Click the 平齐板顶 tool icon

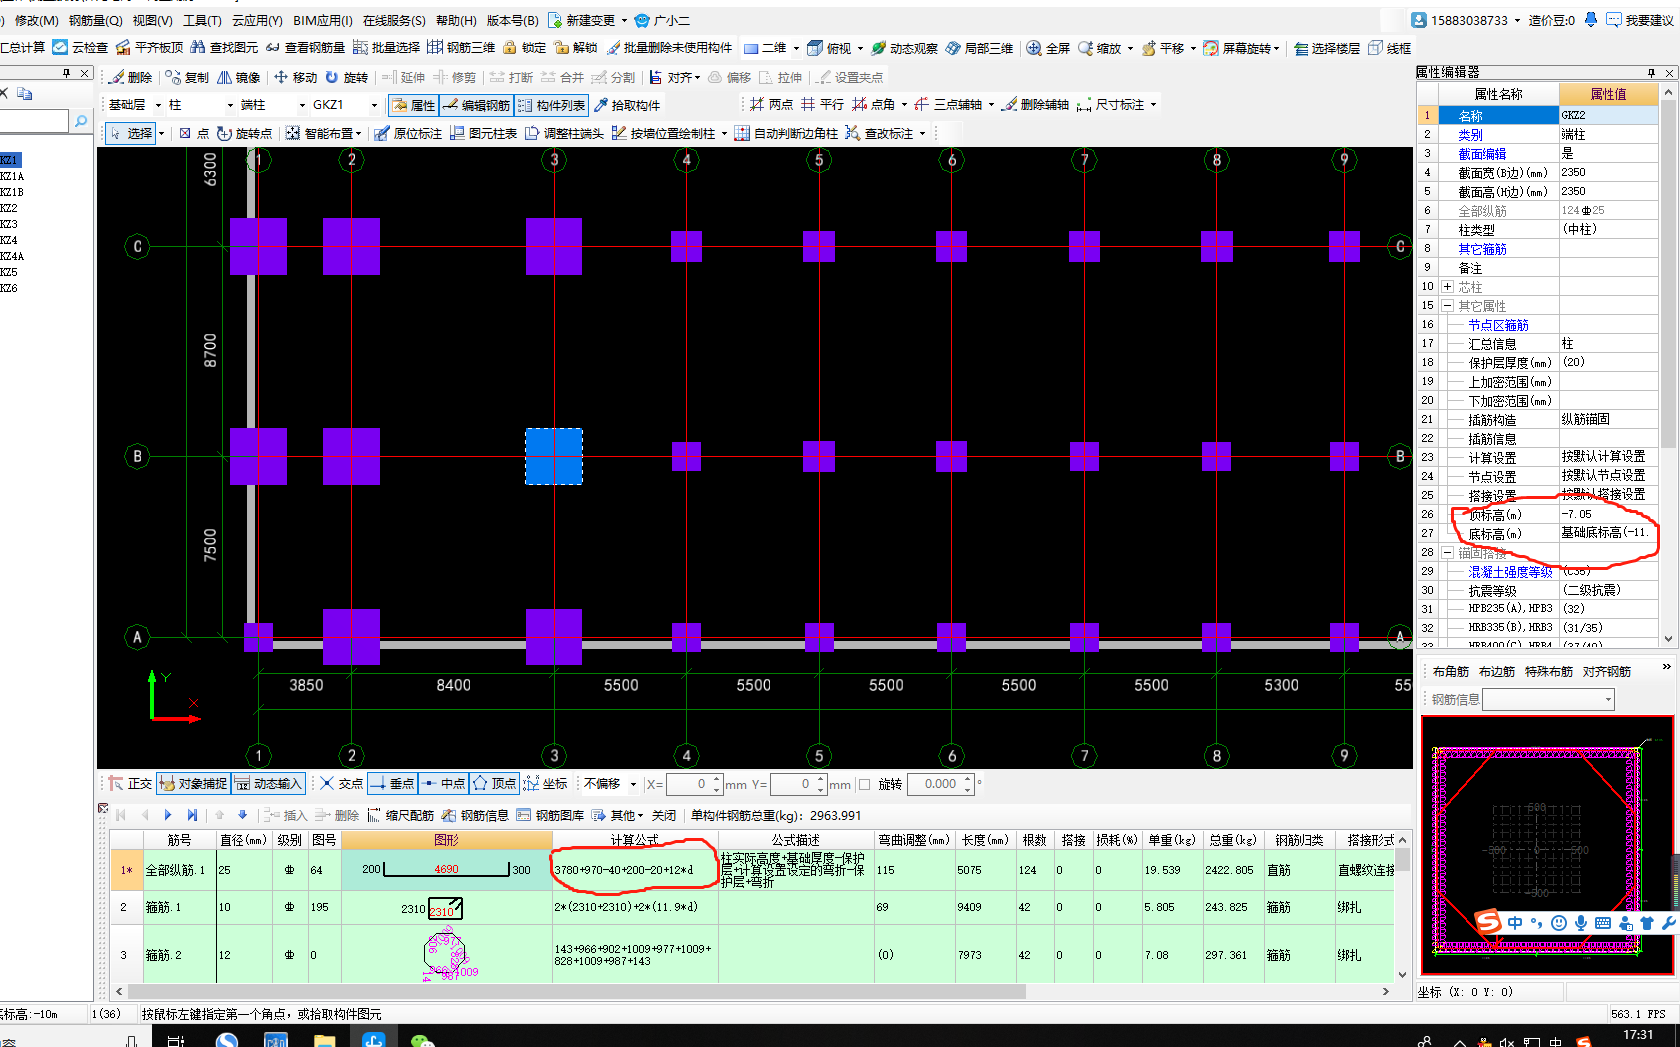(123, 47)
